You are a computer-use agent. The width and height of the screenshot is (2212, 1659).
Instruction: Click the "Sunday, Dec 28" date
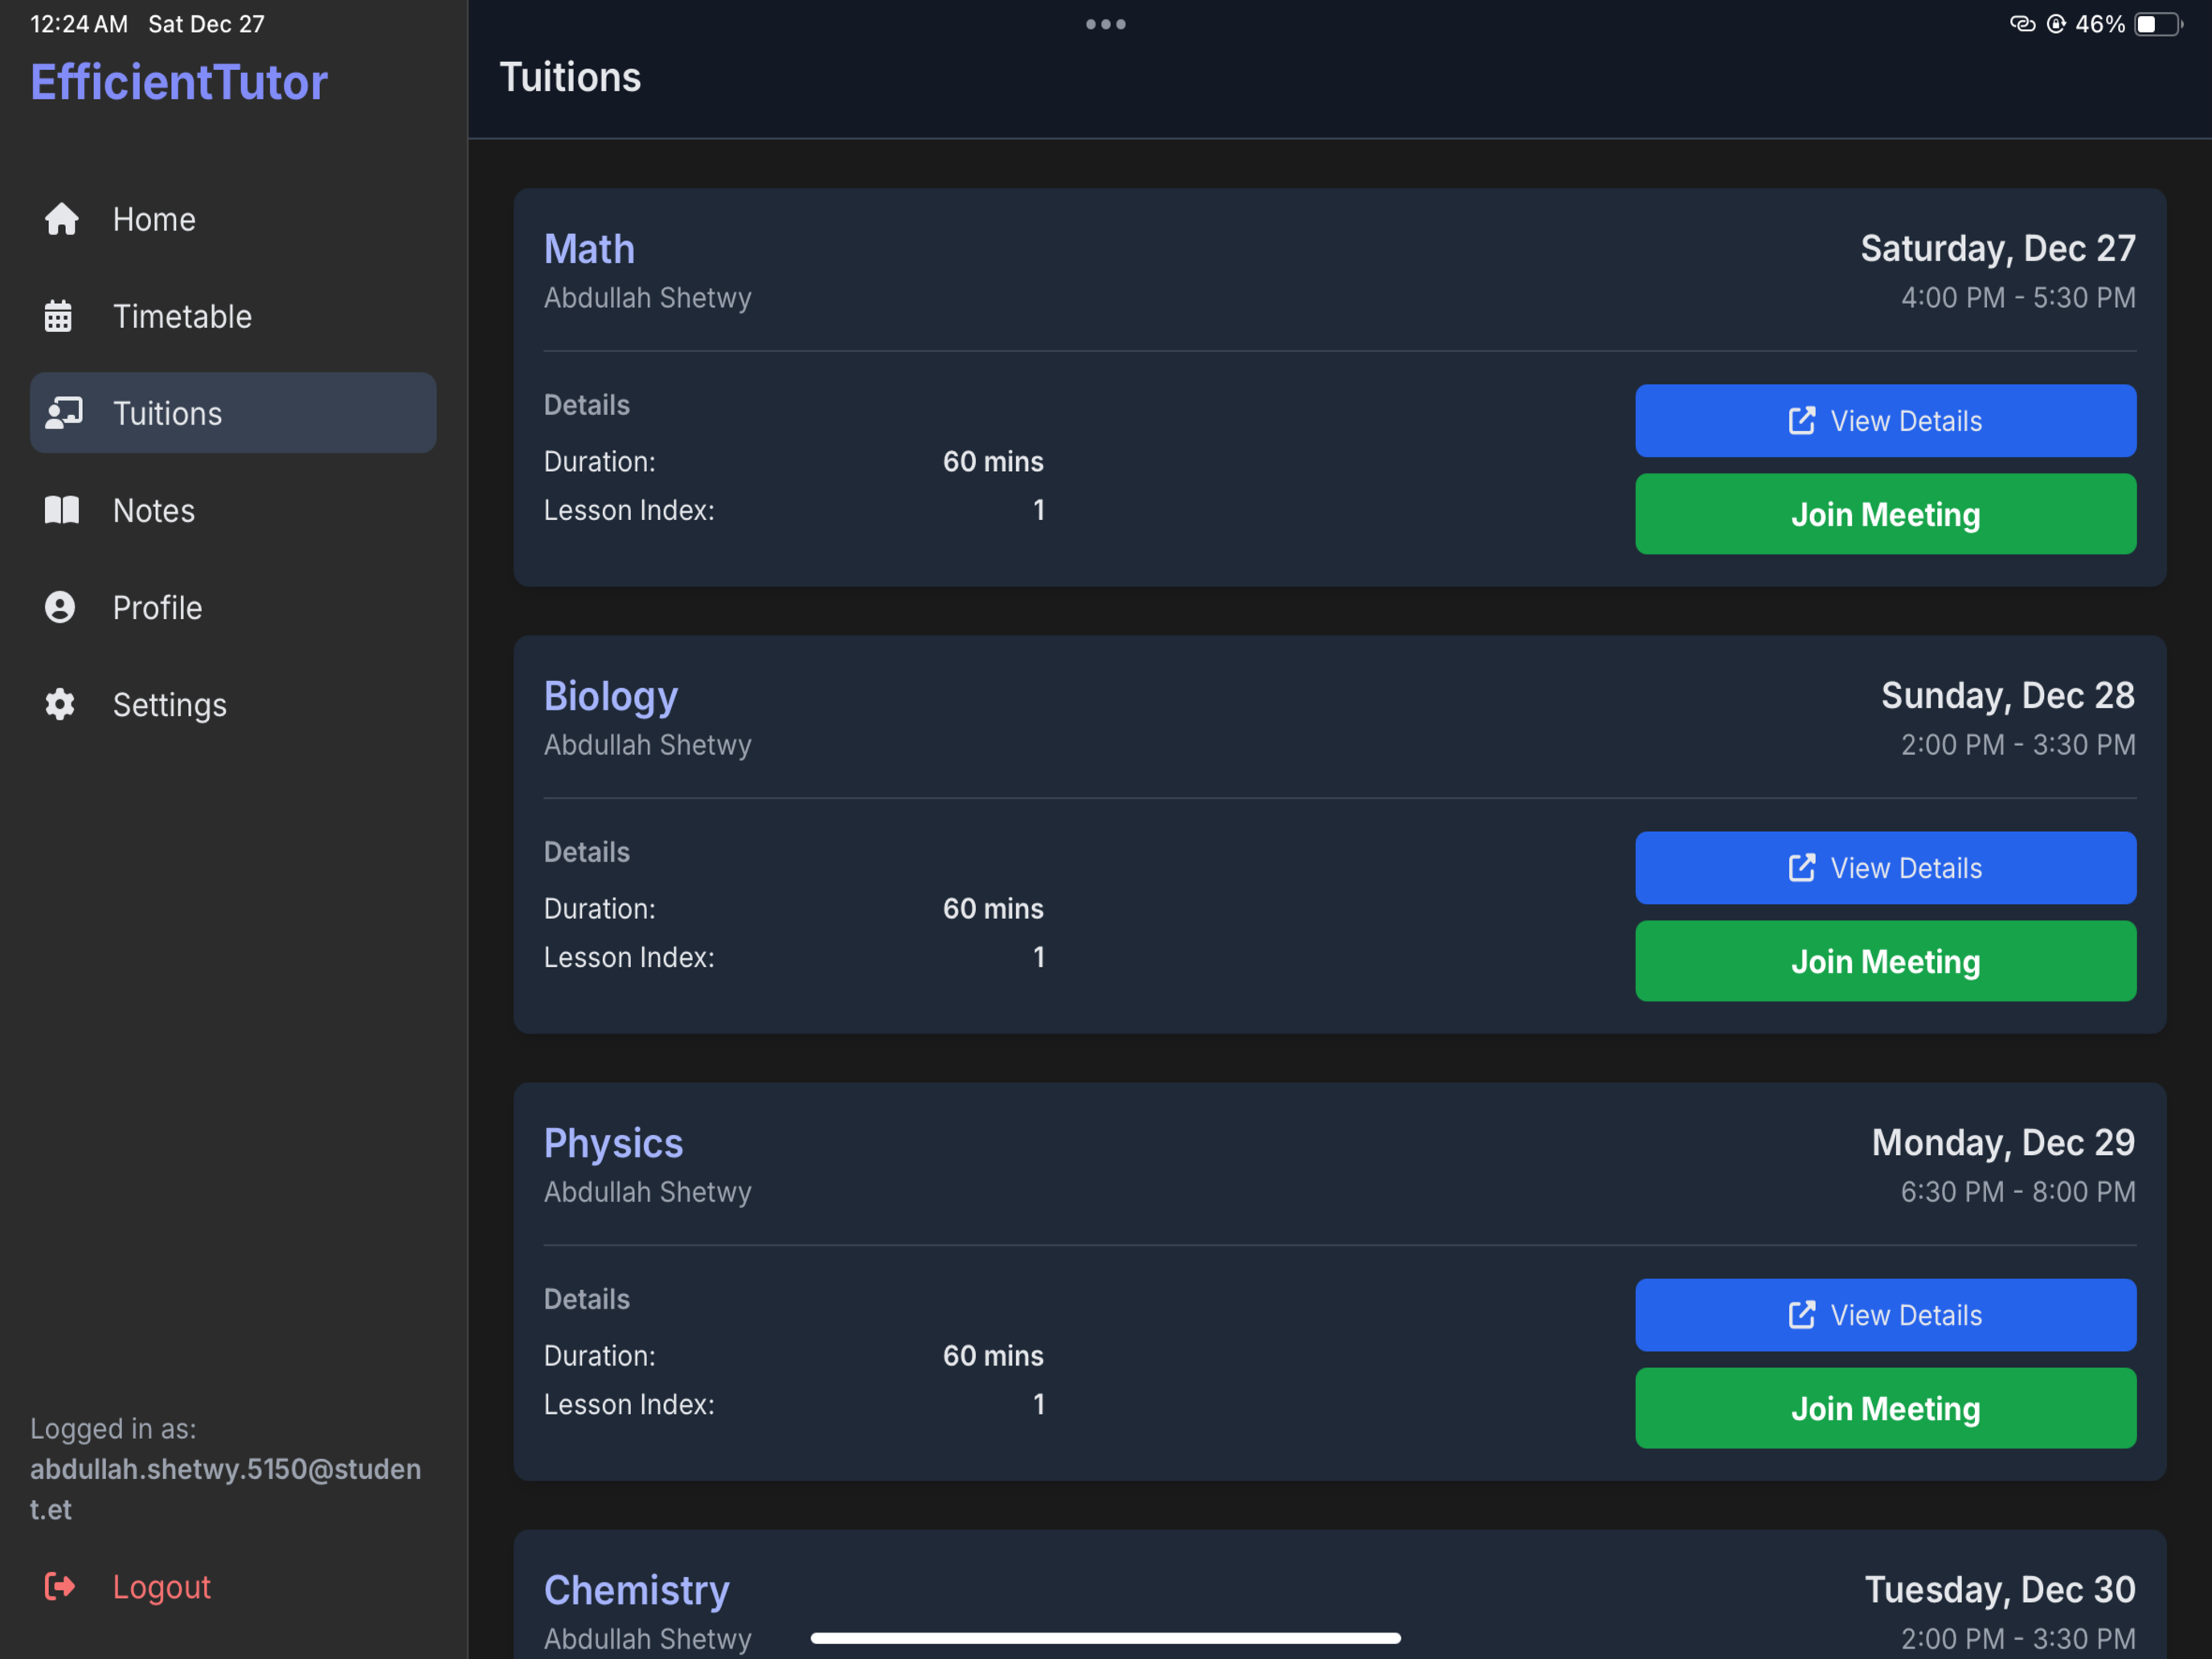(x=2008, y=695)
